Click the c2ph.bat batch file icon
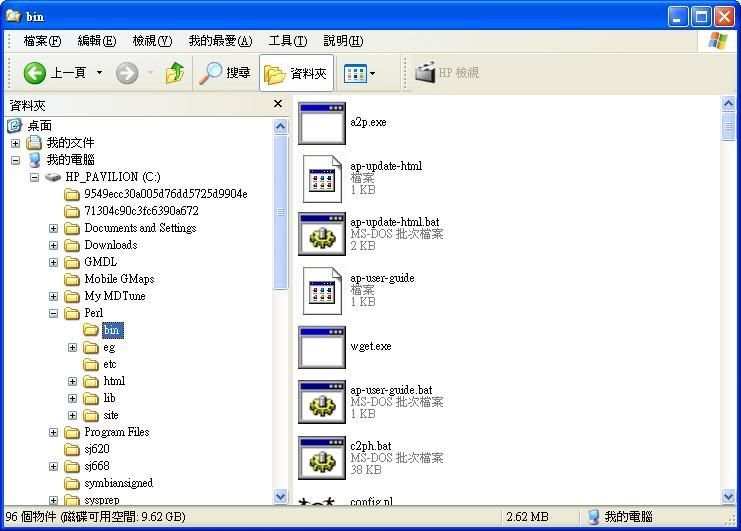 [x=322, y=458]
